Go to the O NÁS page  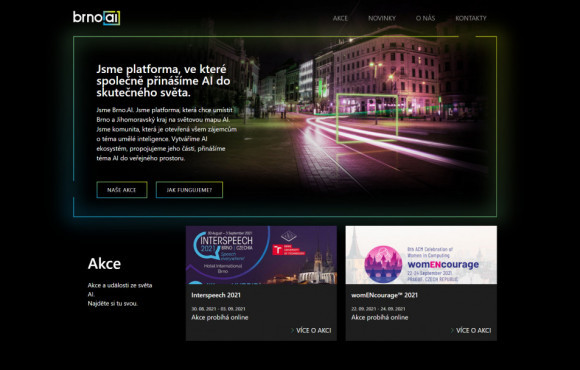[425, 18]
